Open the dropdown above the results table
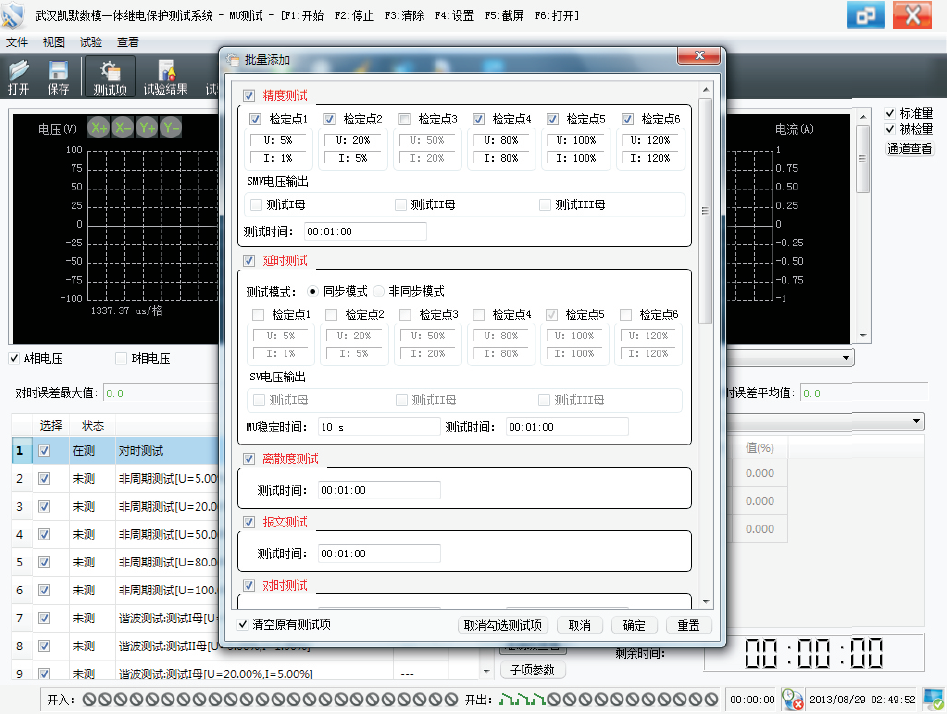The width and height of the screenshot is (947, 714). point(918,422)
